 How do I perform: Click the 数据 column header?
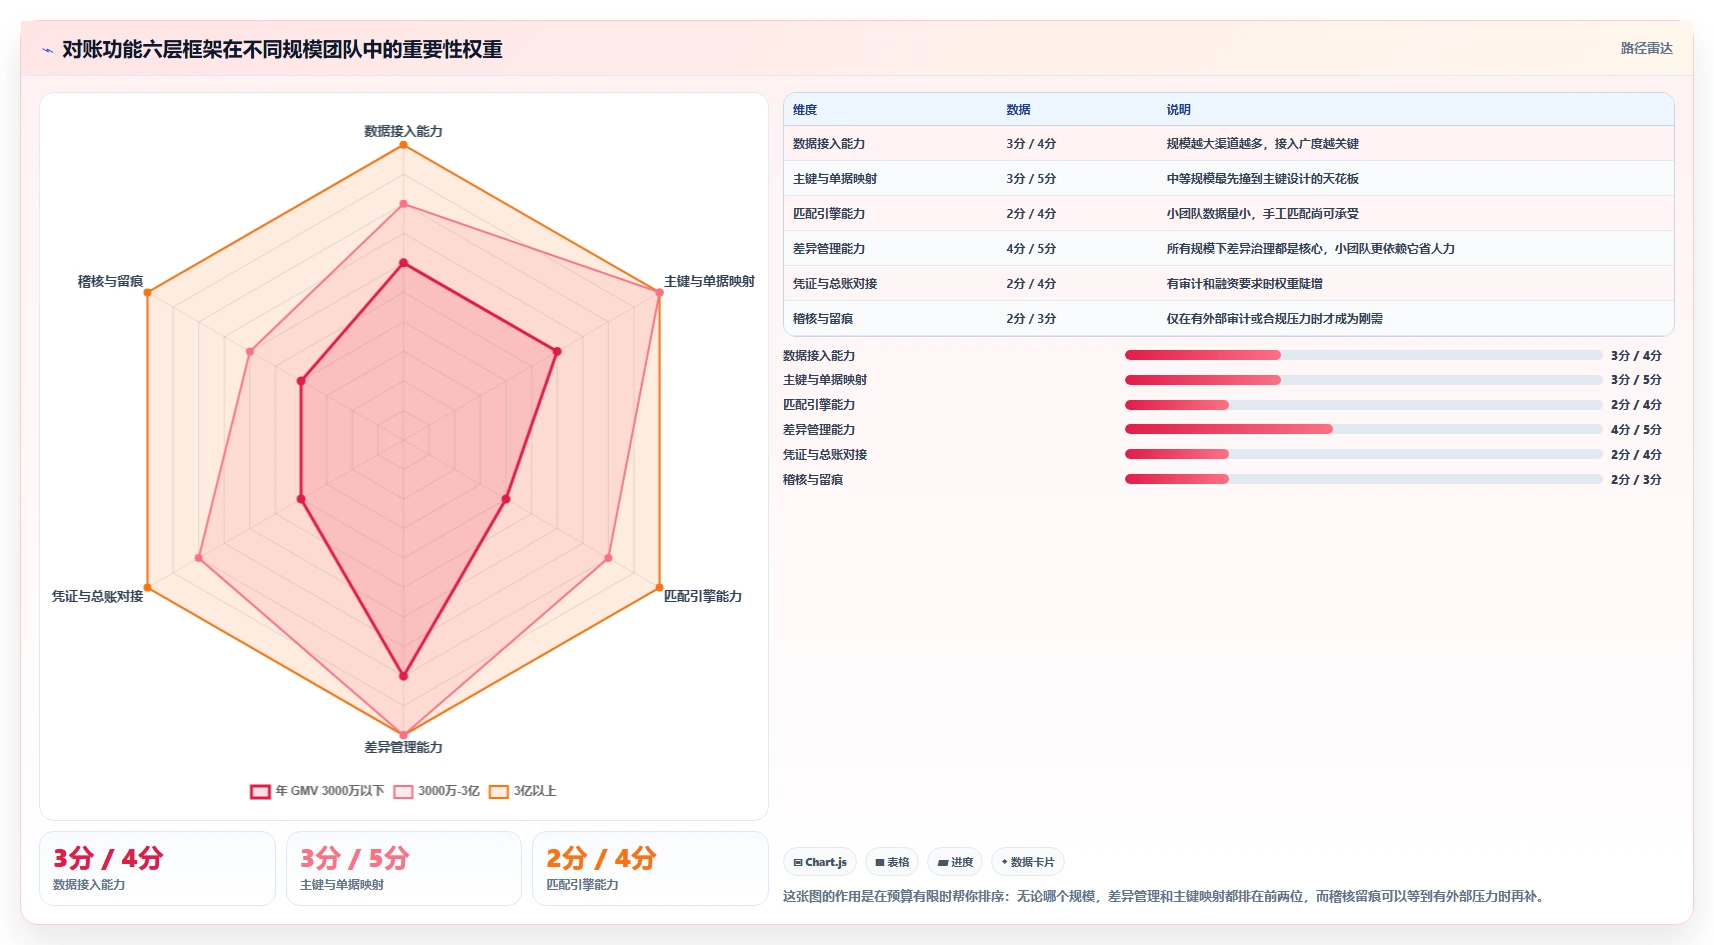click(x=1018, y=110)
